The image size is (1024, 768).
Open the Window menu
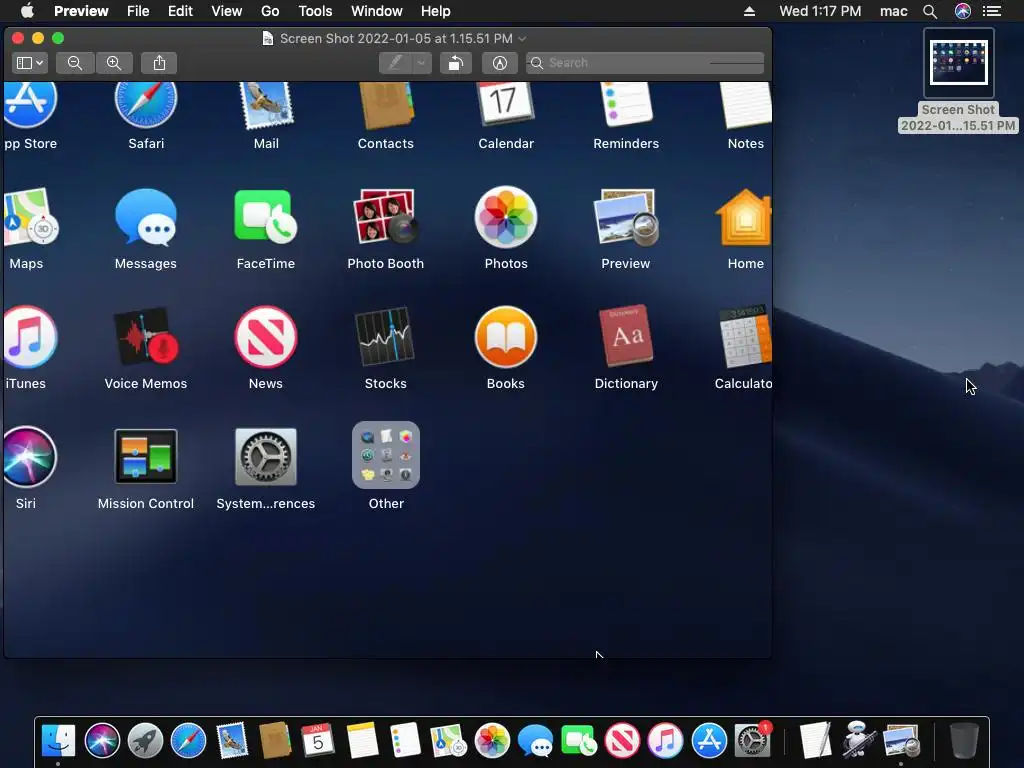[377, 11]
